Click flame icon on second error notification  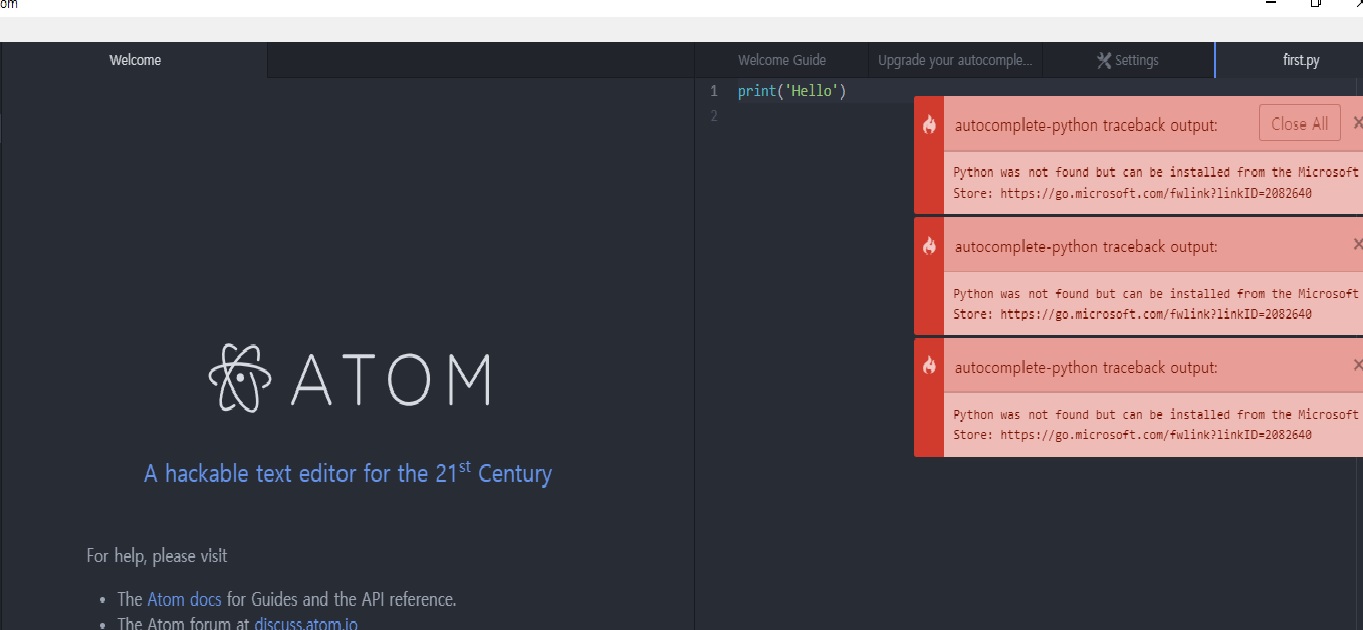pos(929,245)
